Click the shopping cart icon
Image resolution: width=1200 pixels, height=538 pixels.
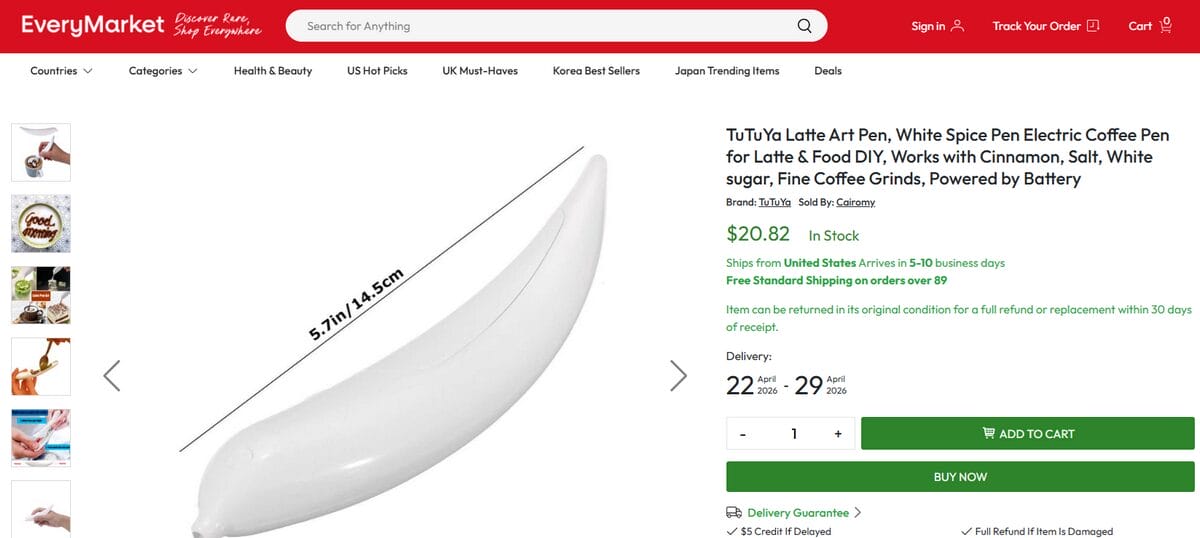(1165, 25)
